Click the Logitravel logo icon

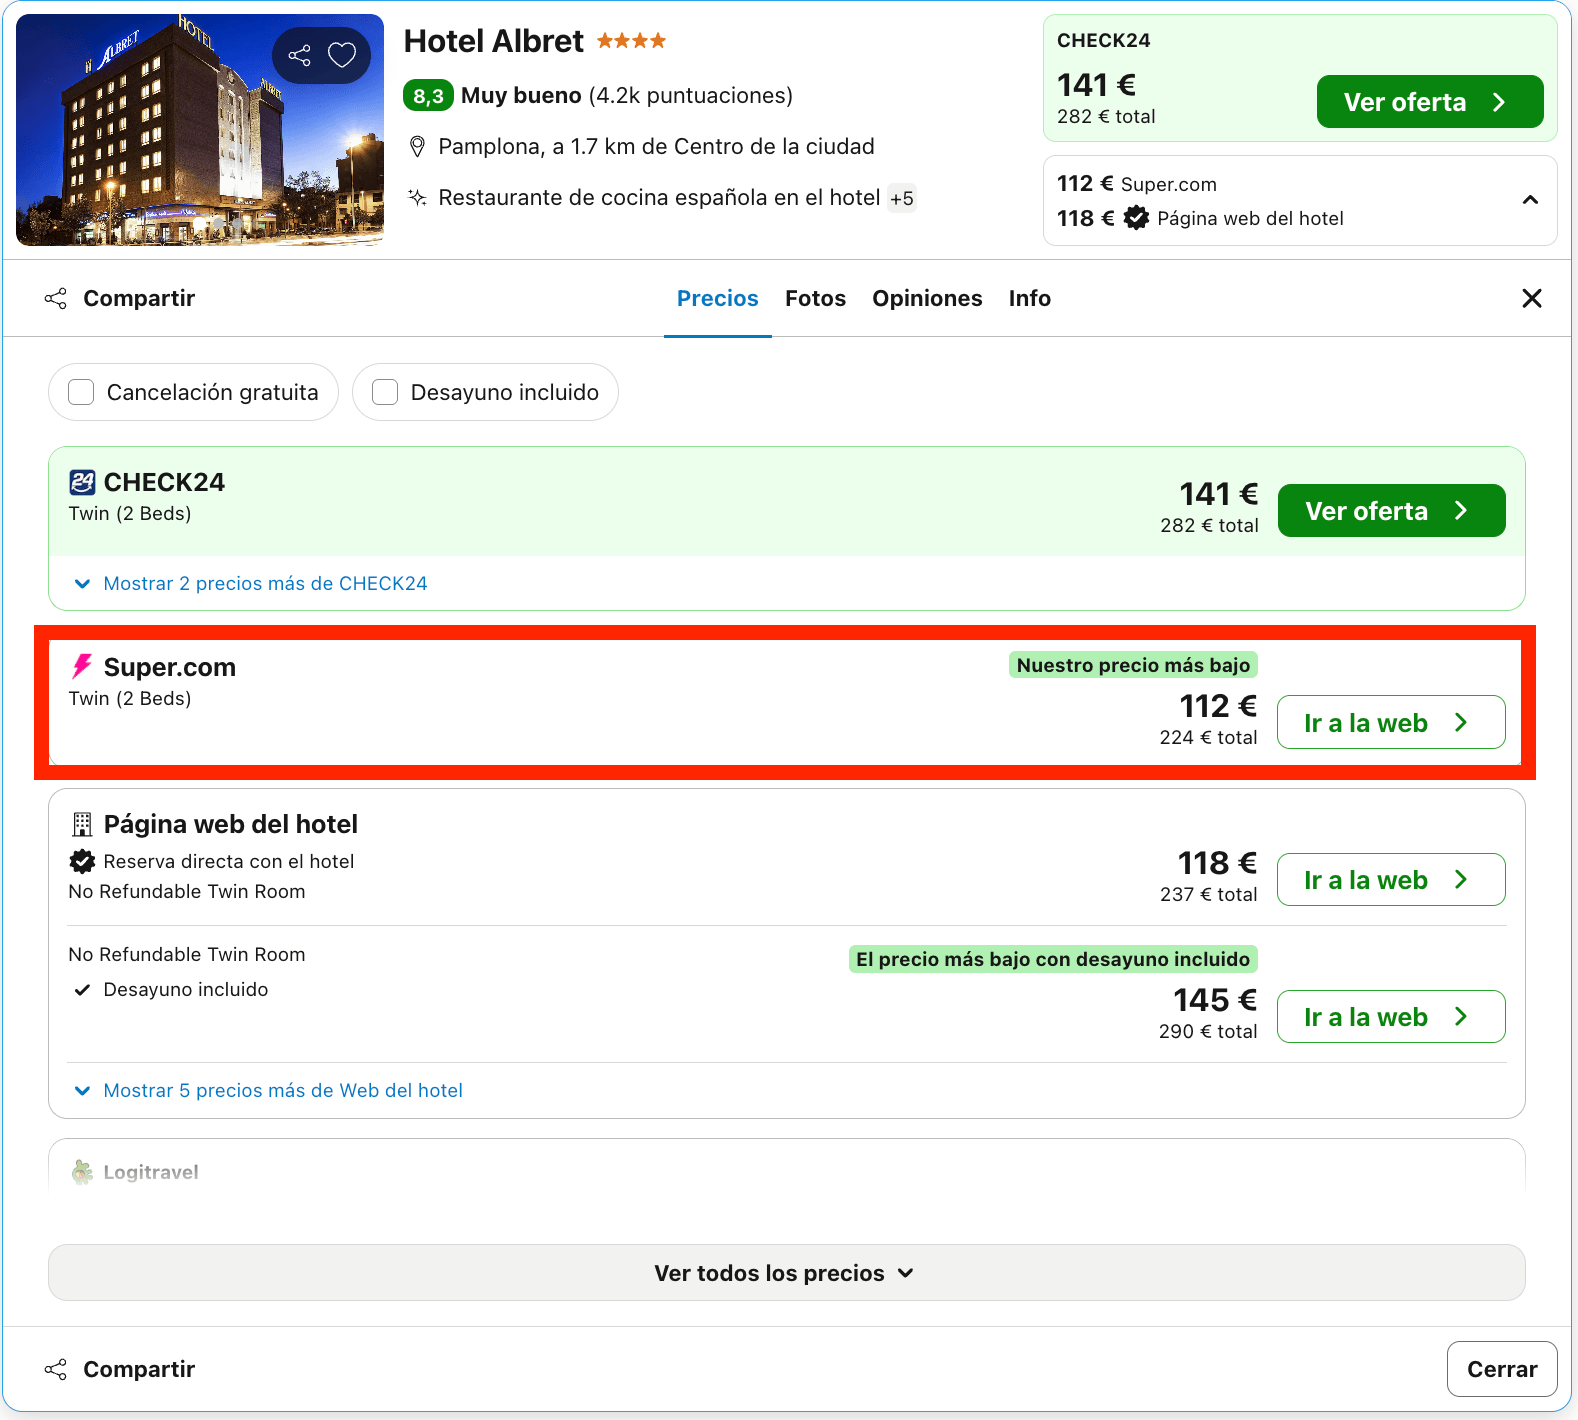pos(82,1171)
